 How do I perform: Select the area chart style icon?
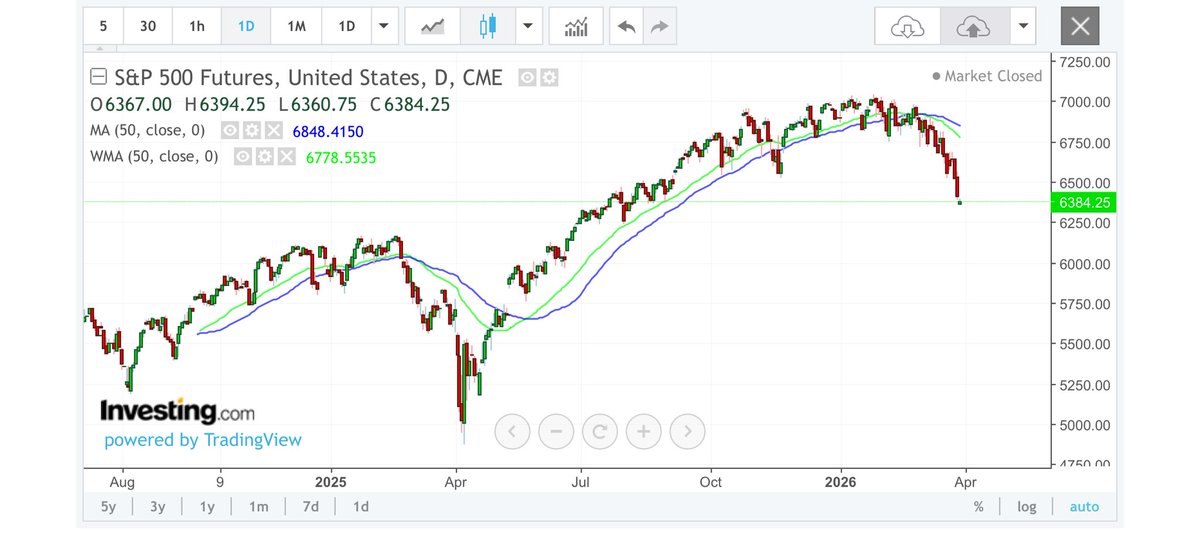(x=434, y=26)
